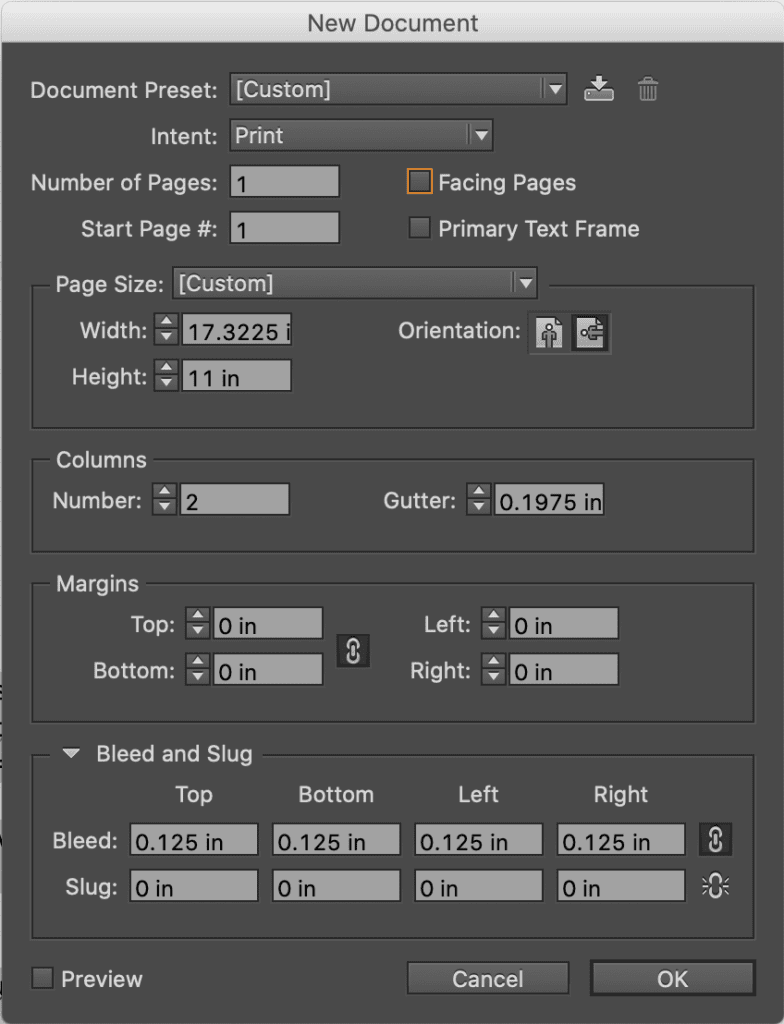This screenshot has height=1024, width=784.
Task: Click the Delete Preset trash icon
Action: click(x=647, y=89)
